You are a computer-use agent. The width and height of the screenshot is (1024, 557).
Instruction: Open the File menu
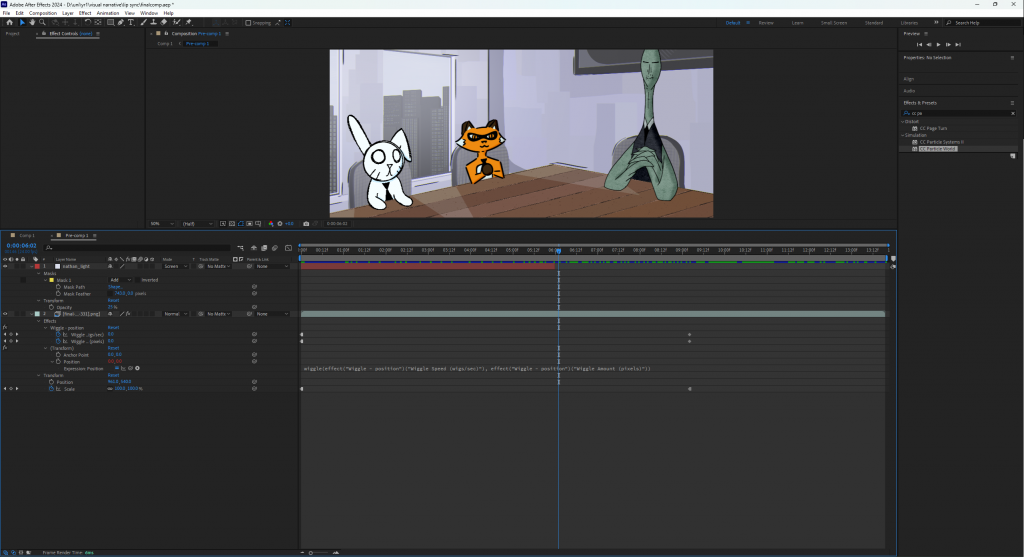click(x=7, y=13)
